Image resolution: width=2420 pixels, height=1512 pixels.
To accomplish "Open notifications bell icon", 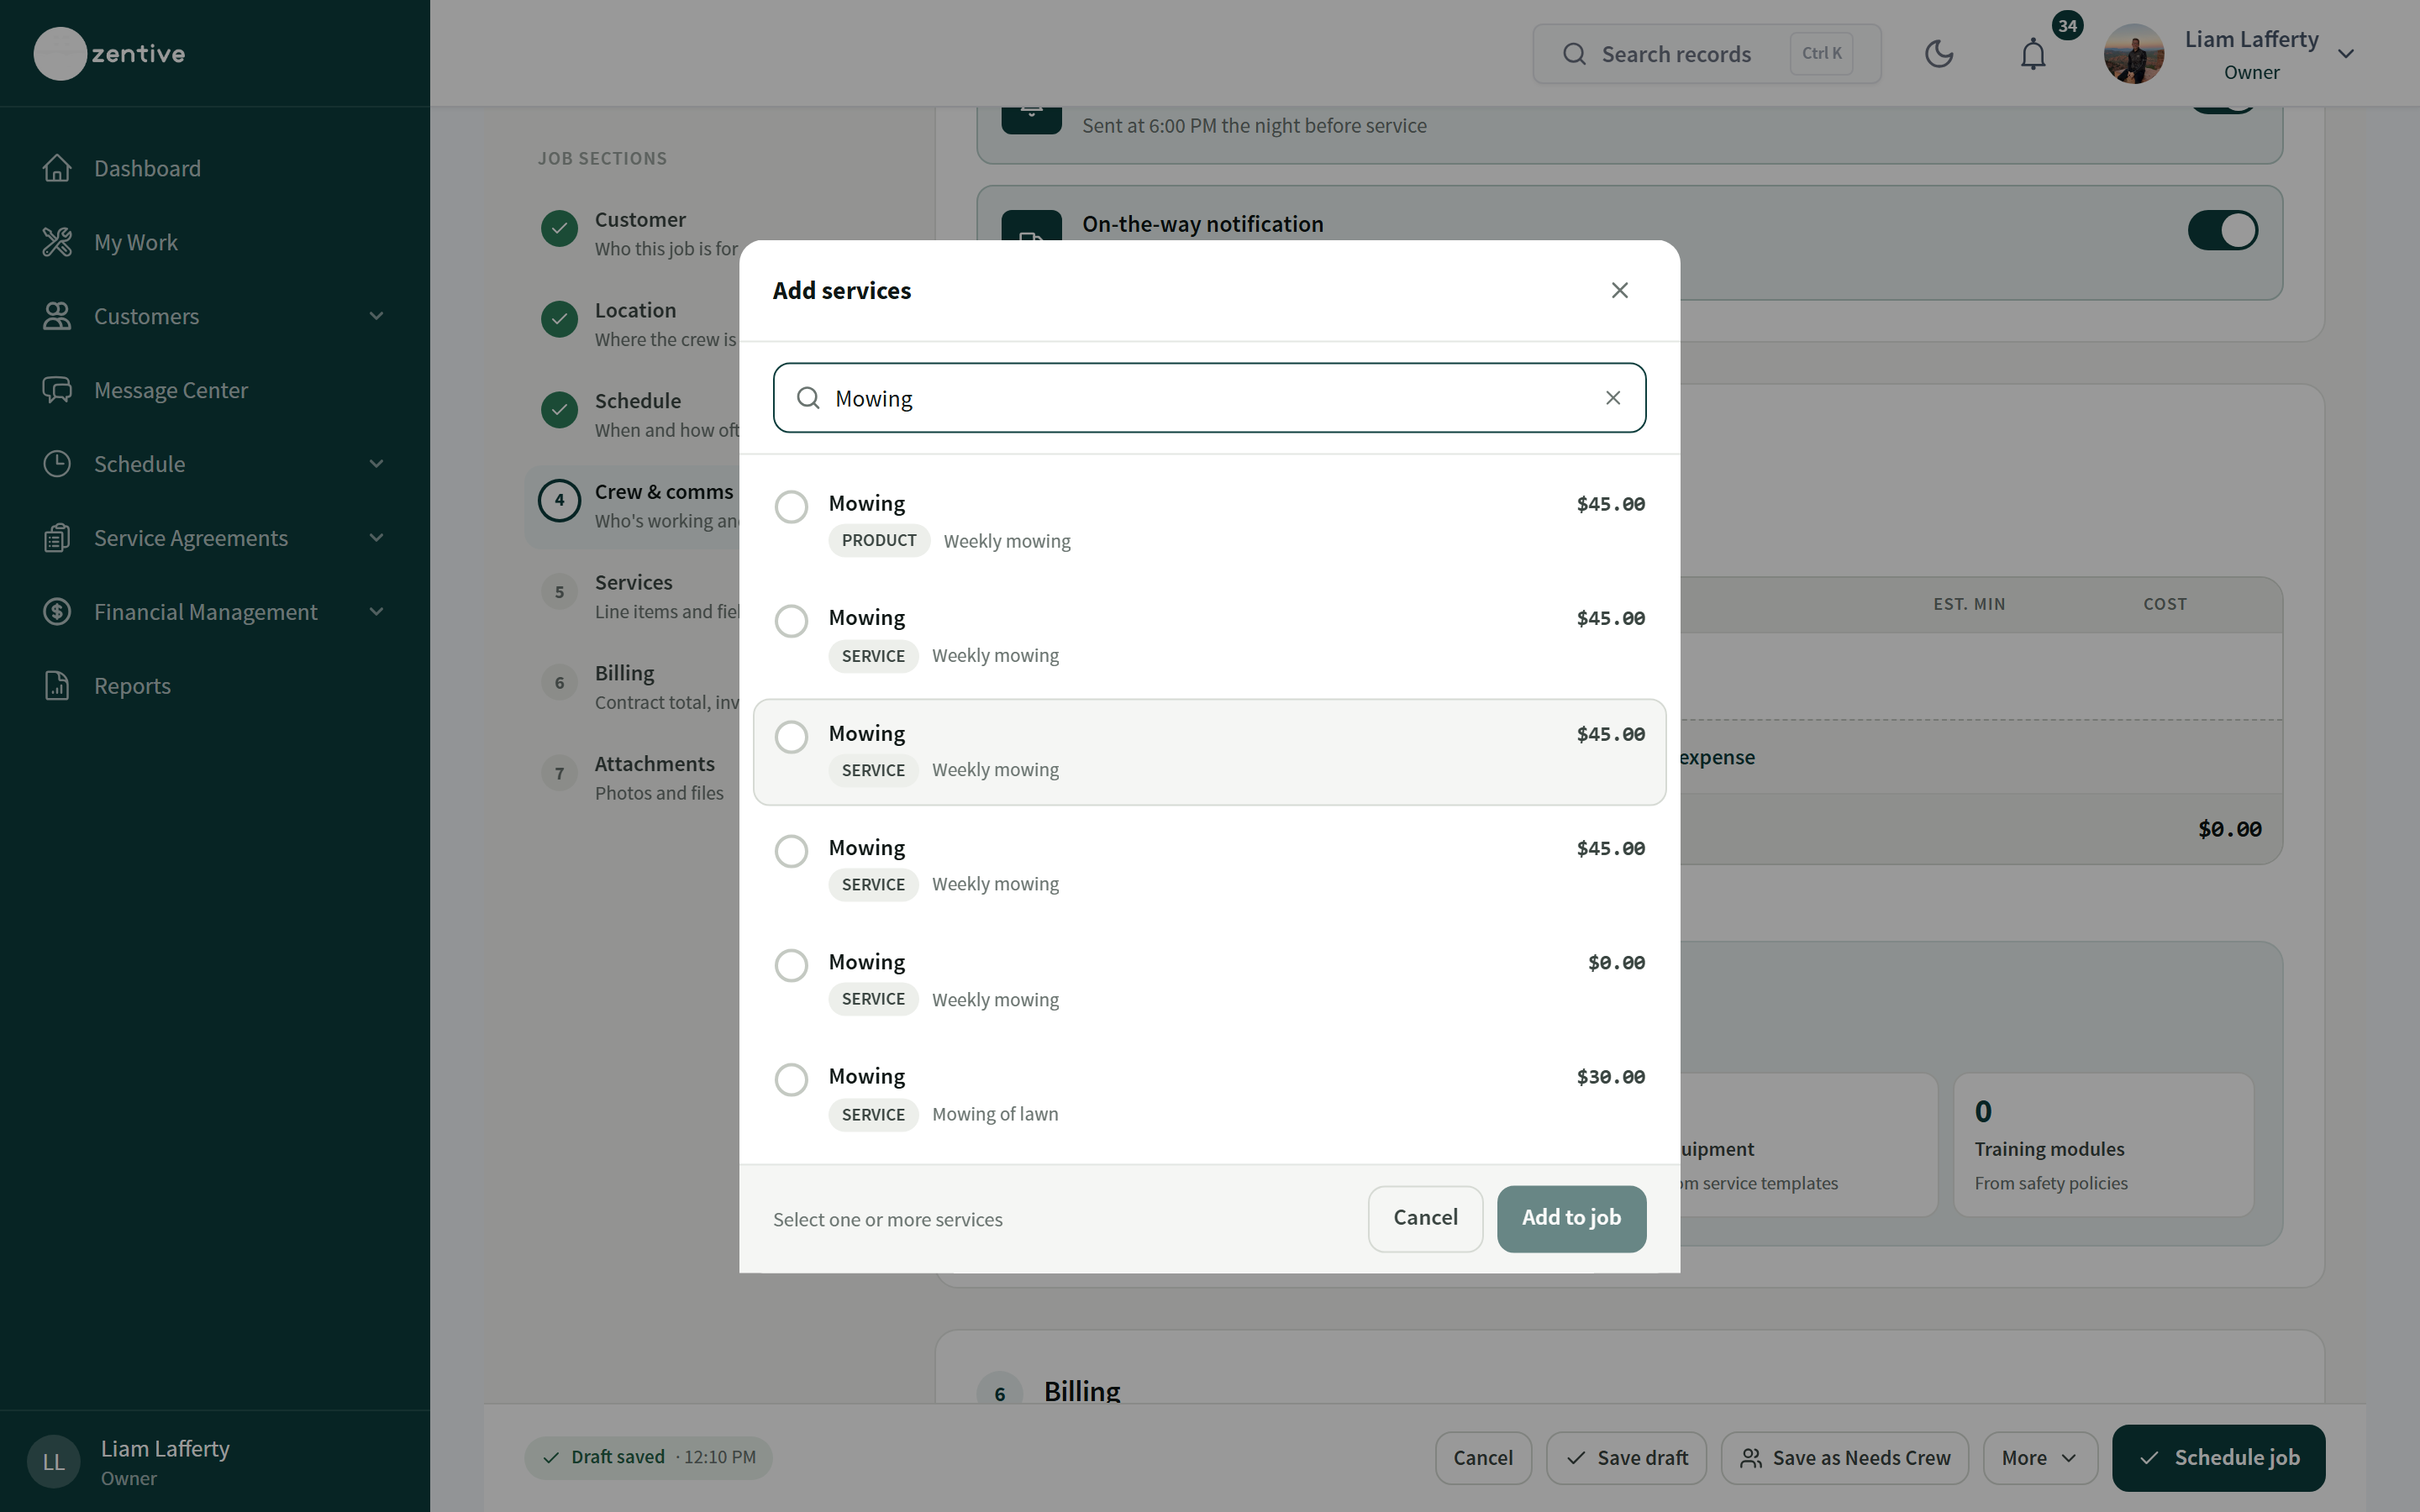I will click(2033, 54).
